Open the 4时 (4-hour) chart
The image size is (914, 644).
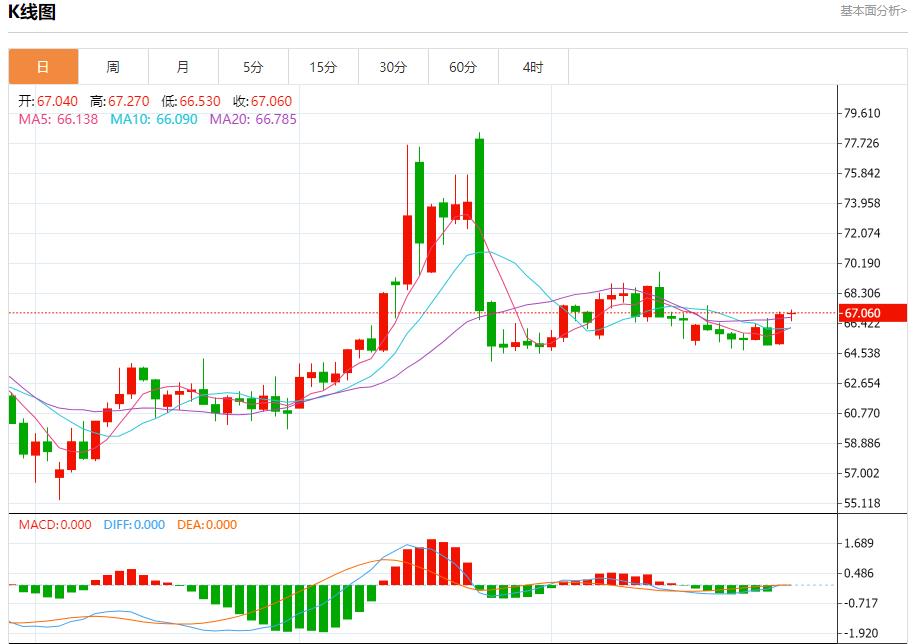(533, 67)
